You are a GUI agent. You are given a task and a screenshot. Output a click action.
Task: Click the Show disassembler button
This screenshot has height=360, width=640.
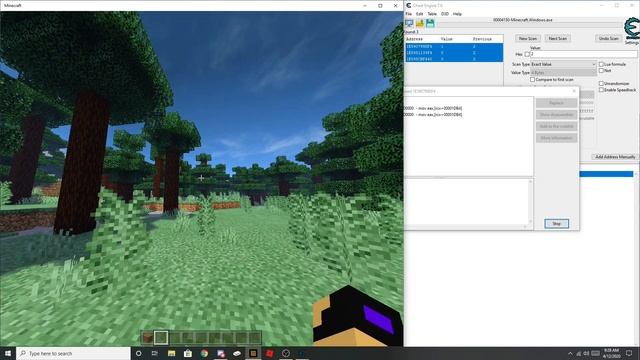point(556,115)
